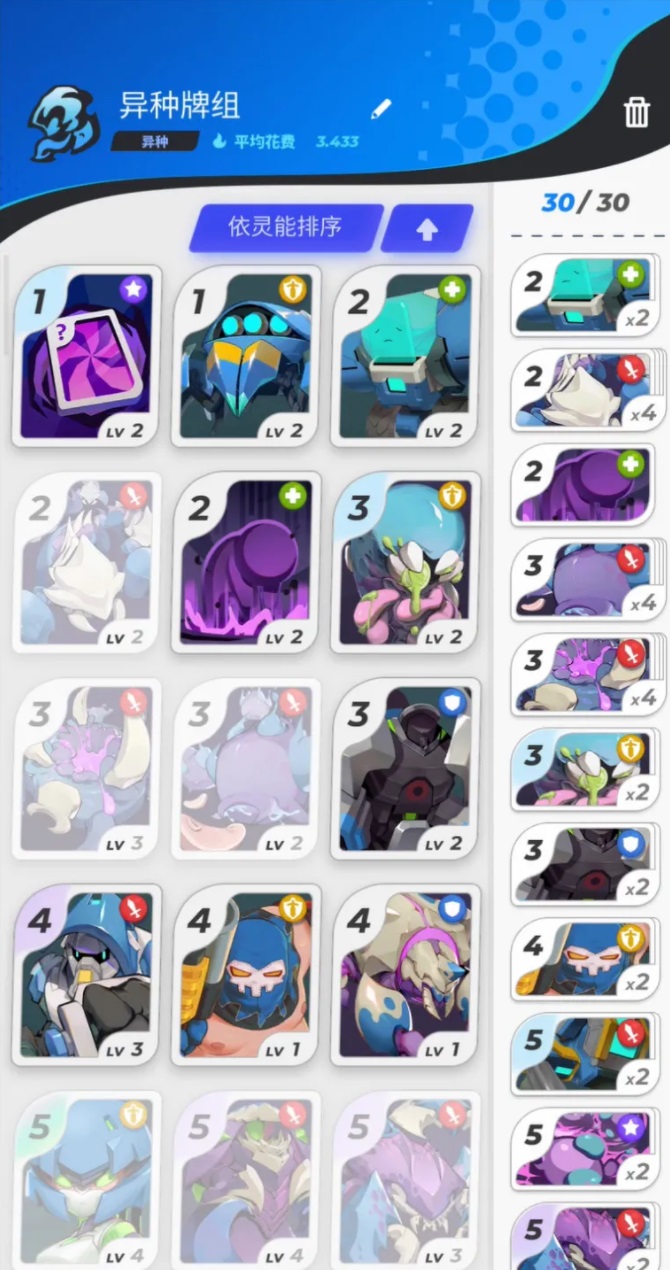This screenshot has height=1270, width=670.
Task: Tap the gold shield badge on spider robot card
Action: pyautogui.click(x=292, y=290)
